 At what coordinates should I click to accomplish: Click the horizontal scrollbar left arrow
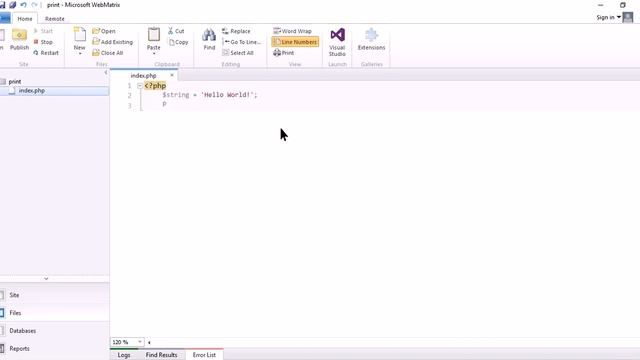click(149, 342)
